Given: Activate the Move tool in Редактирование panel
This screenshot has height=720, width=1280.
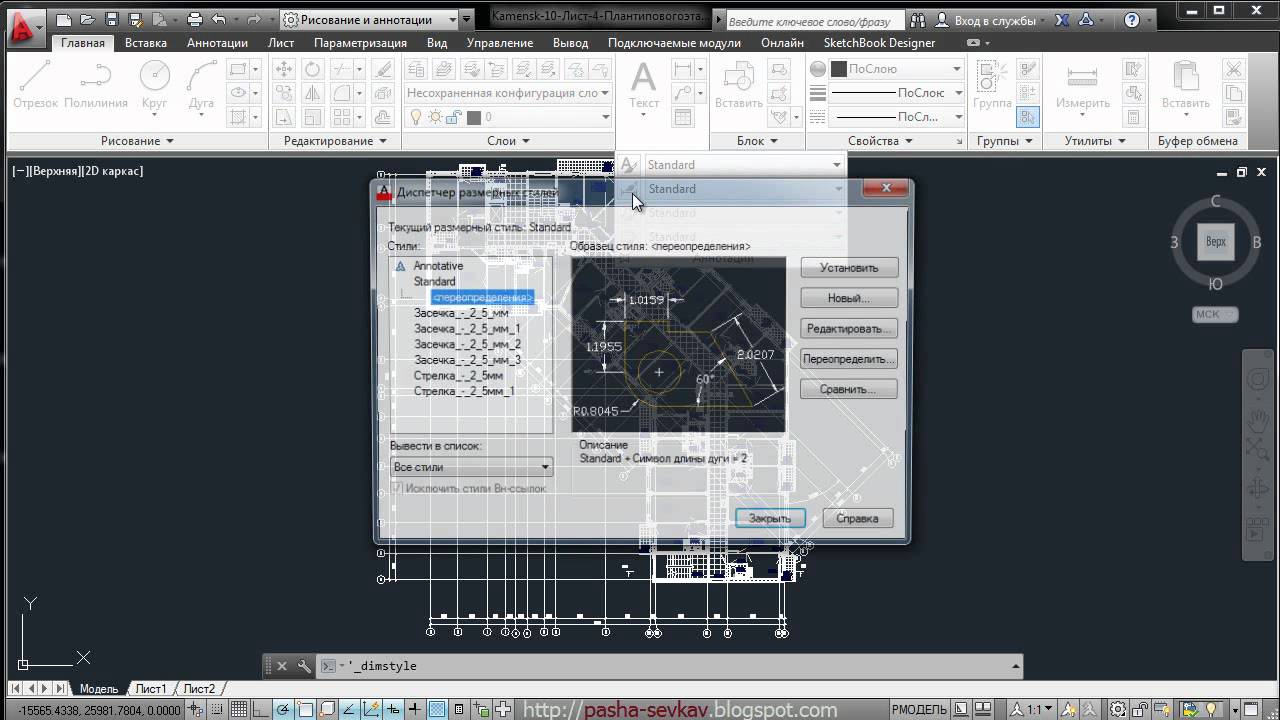Looking at the screenshot, I should (x=284, y=69).
